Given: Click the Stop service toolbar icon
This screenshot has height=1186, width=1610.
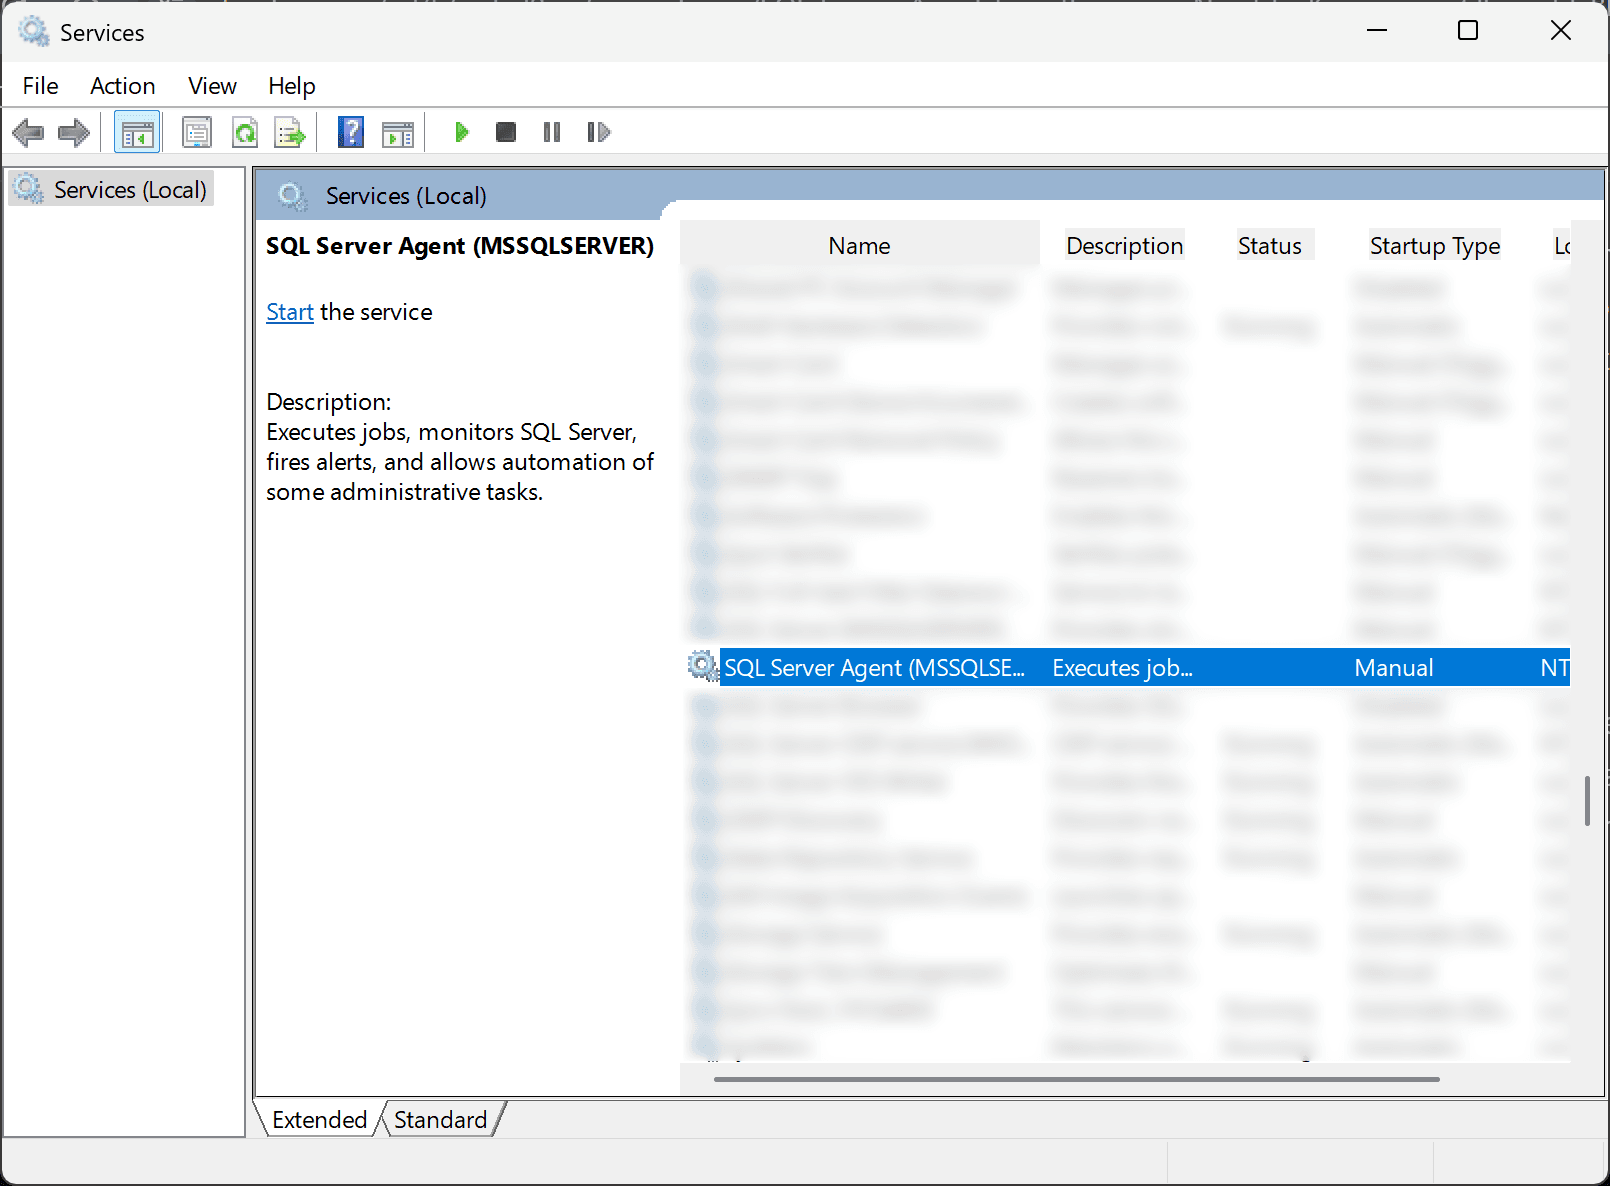Looking at the screenshot, I should point(505,132).
